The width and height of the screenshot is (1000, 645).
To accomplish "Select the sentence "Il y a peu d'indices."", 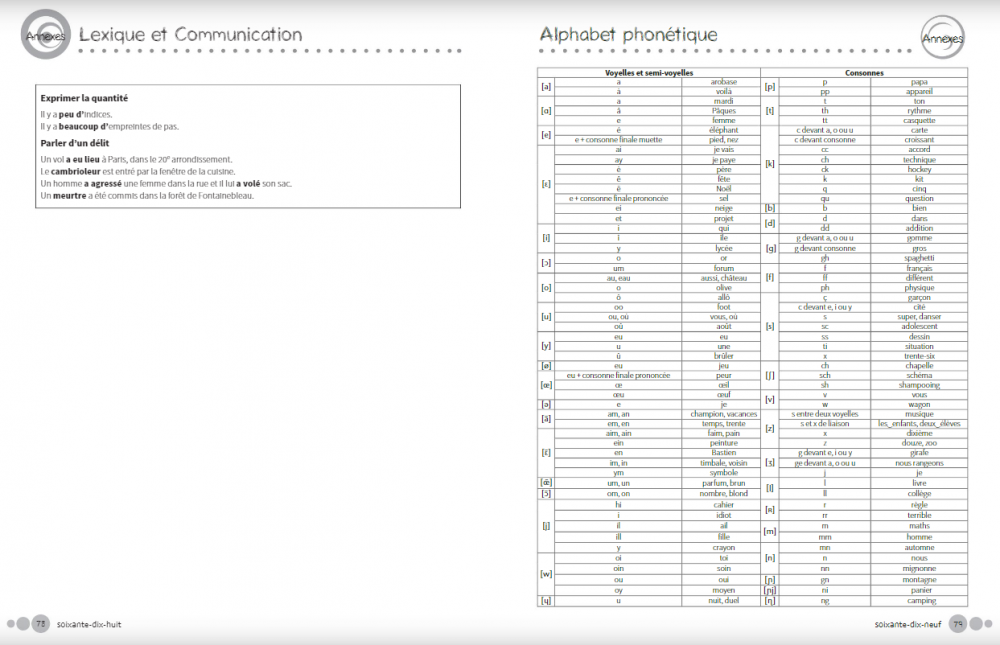I will (77, 115).
